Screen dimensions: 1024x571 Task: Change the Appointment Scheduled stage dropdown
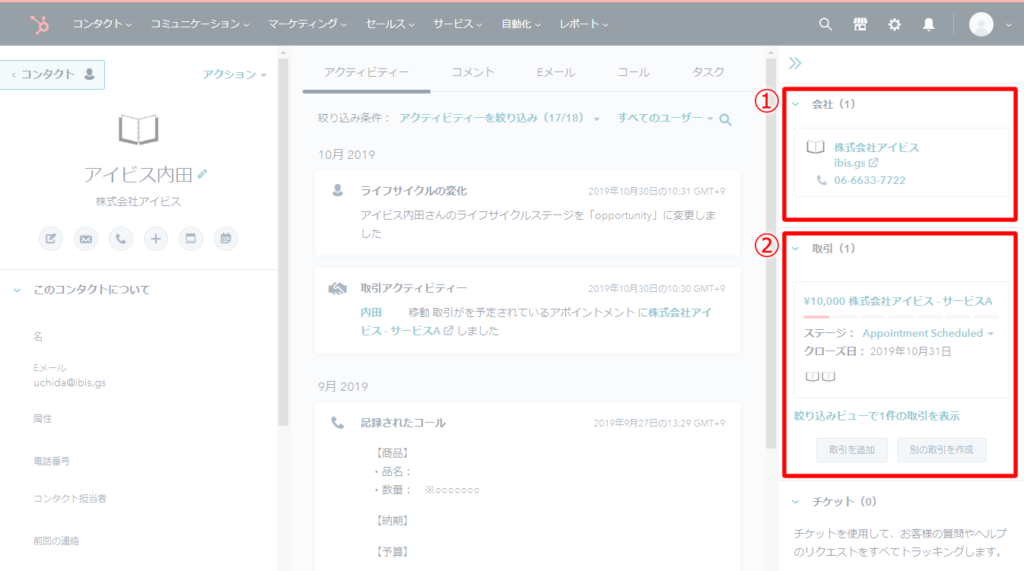click(928, 333)
